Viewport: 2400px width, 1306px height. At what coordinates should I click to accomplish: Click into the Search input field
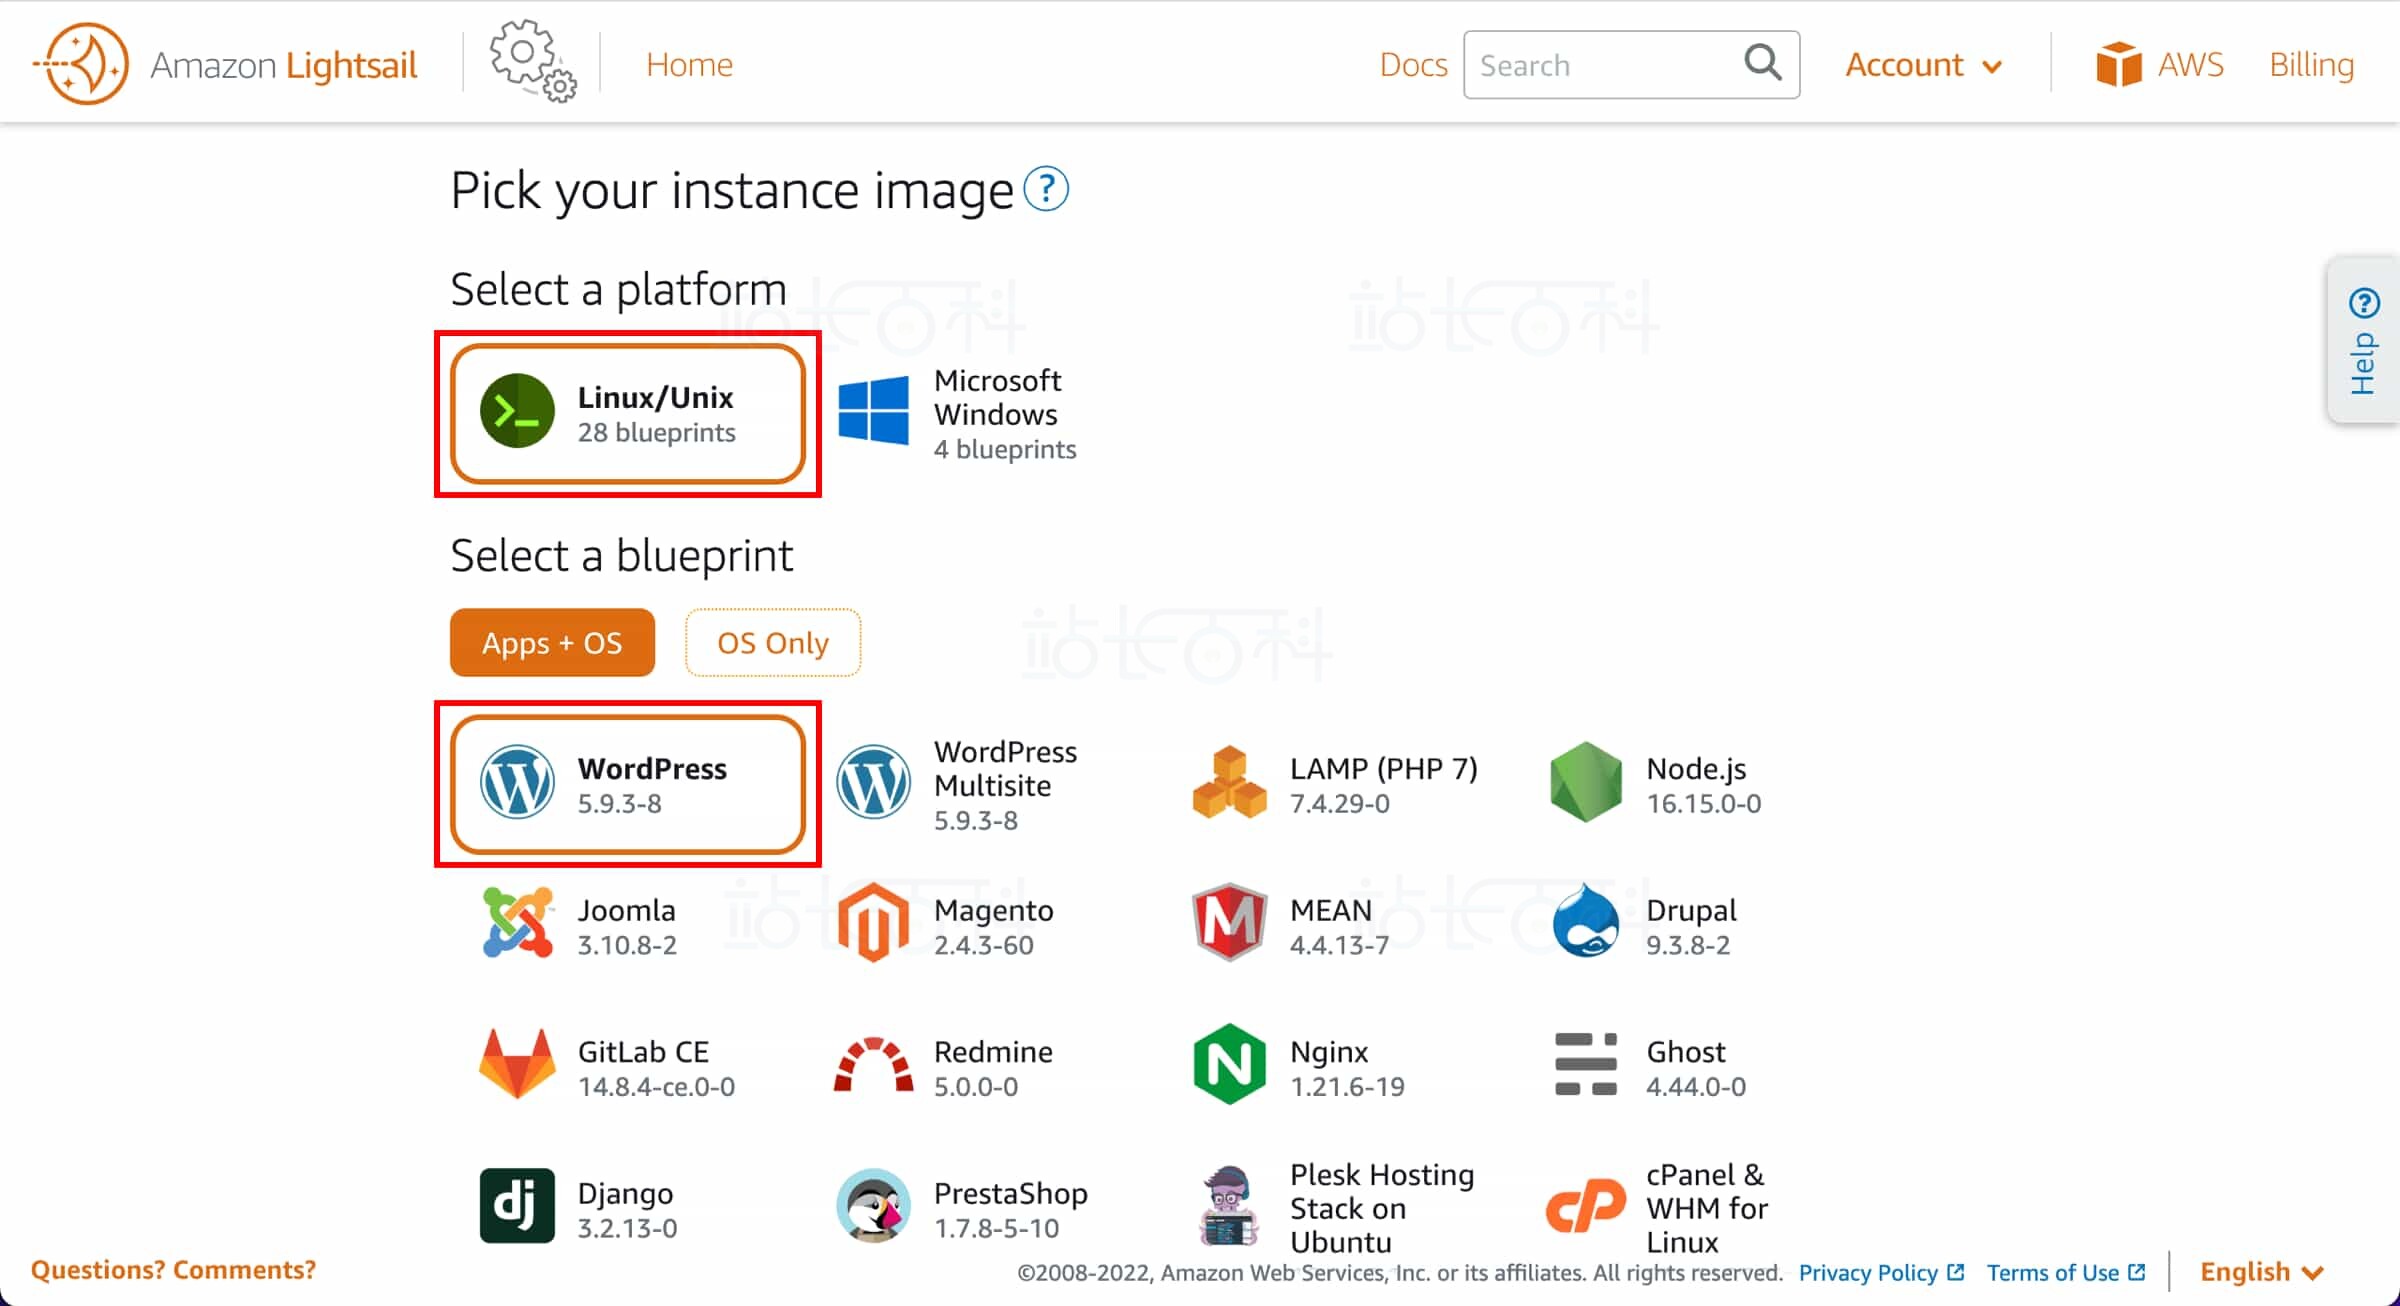pos(1603,65)
